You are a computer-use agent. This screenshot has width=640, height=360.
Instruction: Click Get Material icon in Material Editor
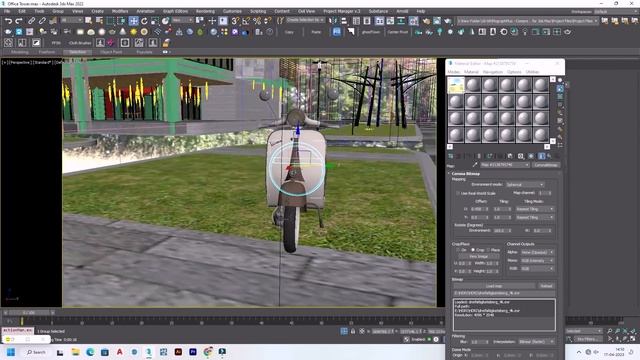click(451, 156)
